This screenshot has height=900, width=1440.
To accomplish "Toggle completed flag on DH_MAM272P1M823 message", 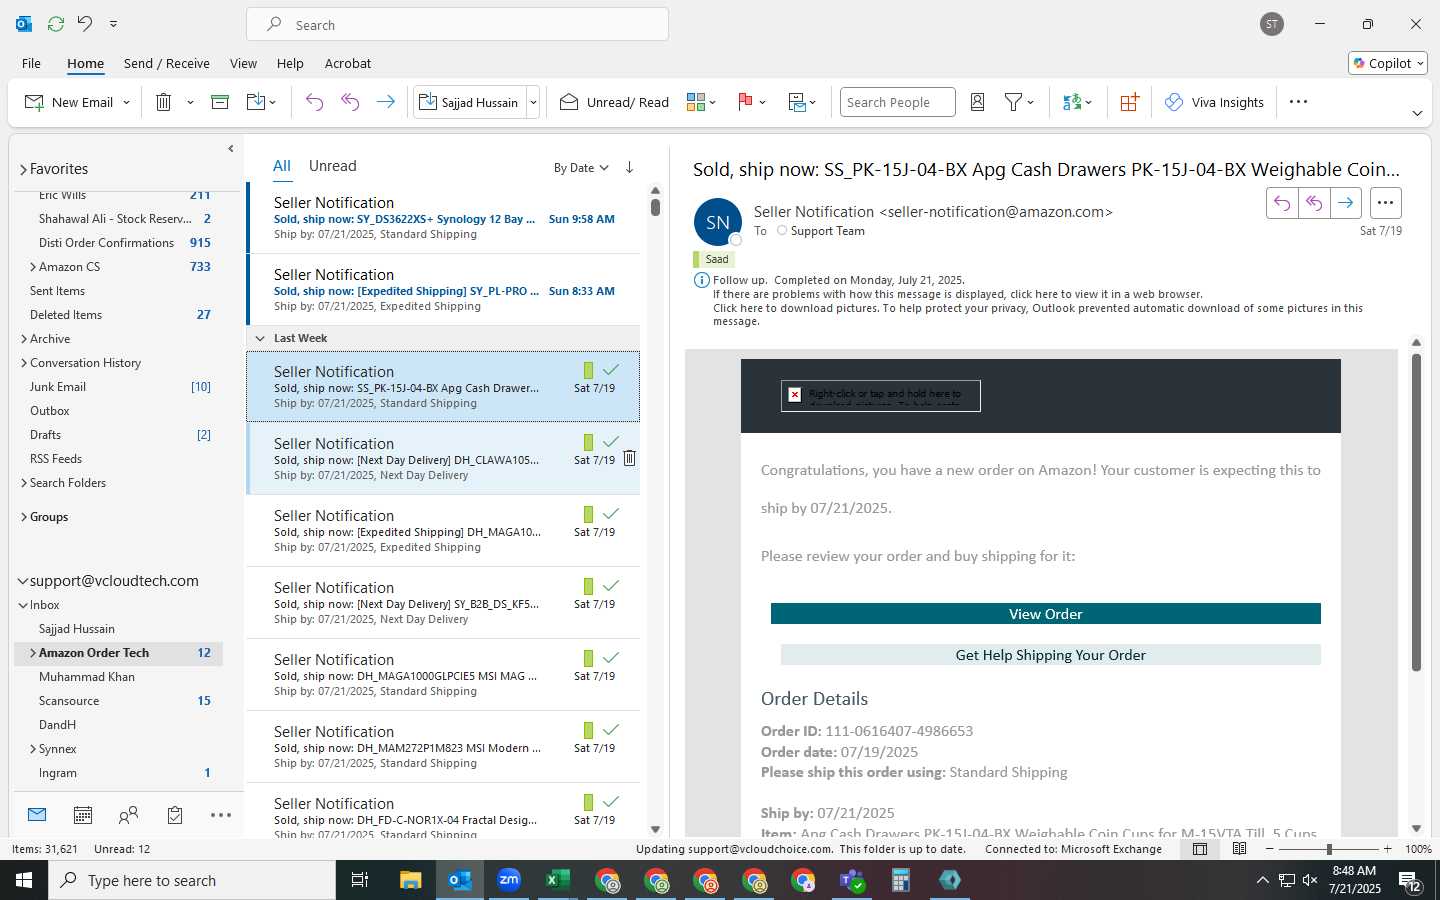I will pos(611,730).
